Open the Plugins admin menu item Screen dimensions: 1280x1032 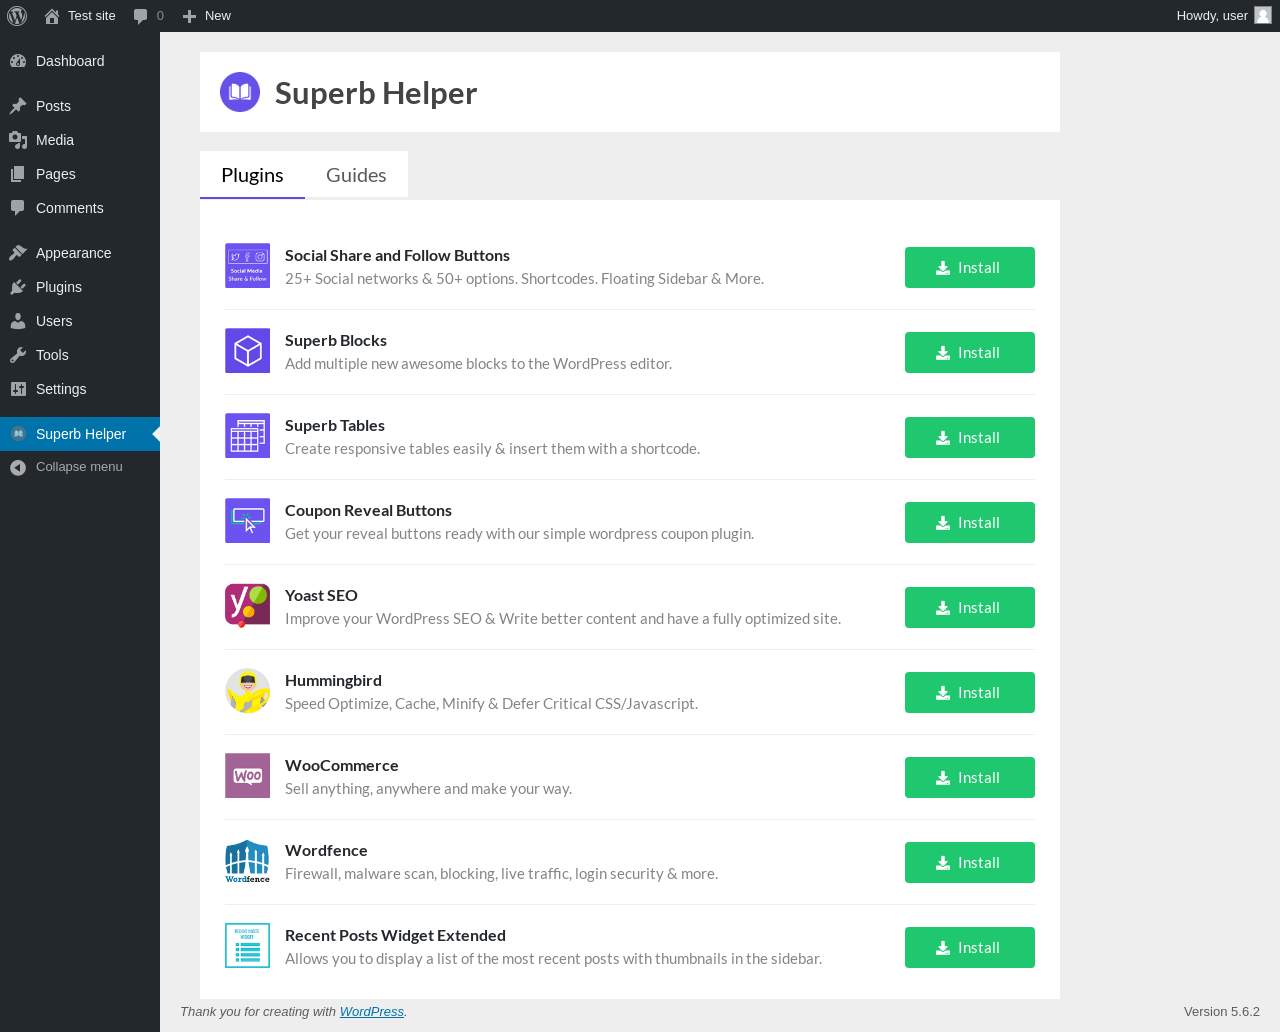[80, 287]
